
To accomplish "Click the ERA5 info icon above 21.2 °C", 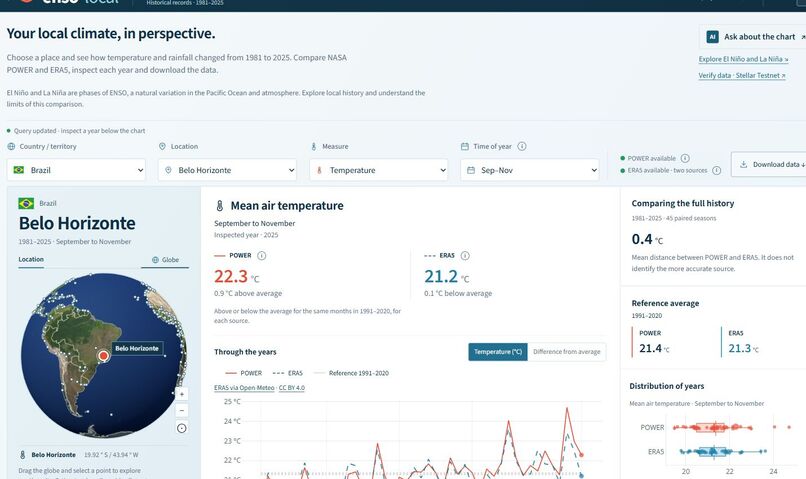I will tap(465, 255).
